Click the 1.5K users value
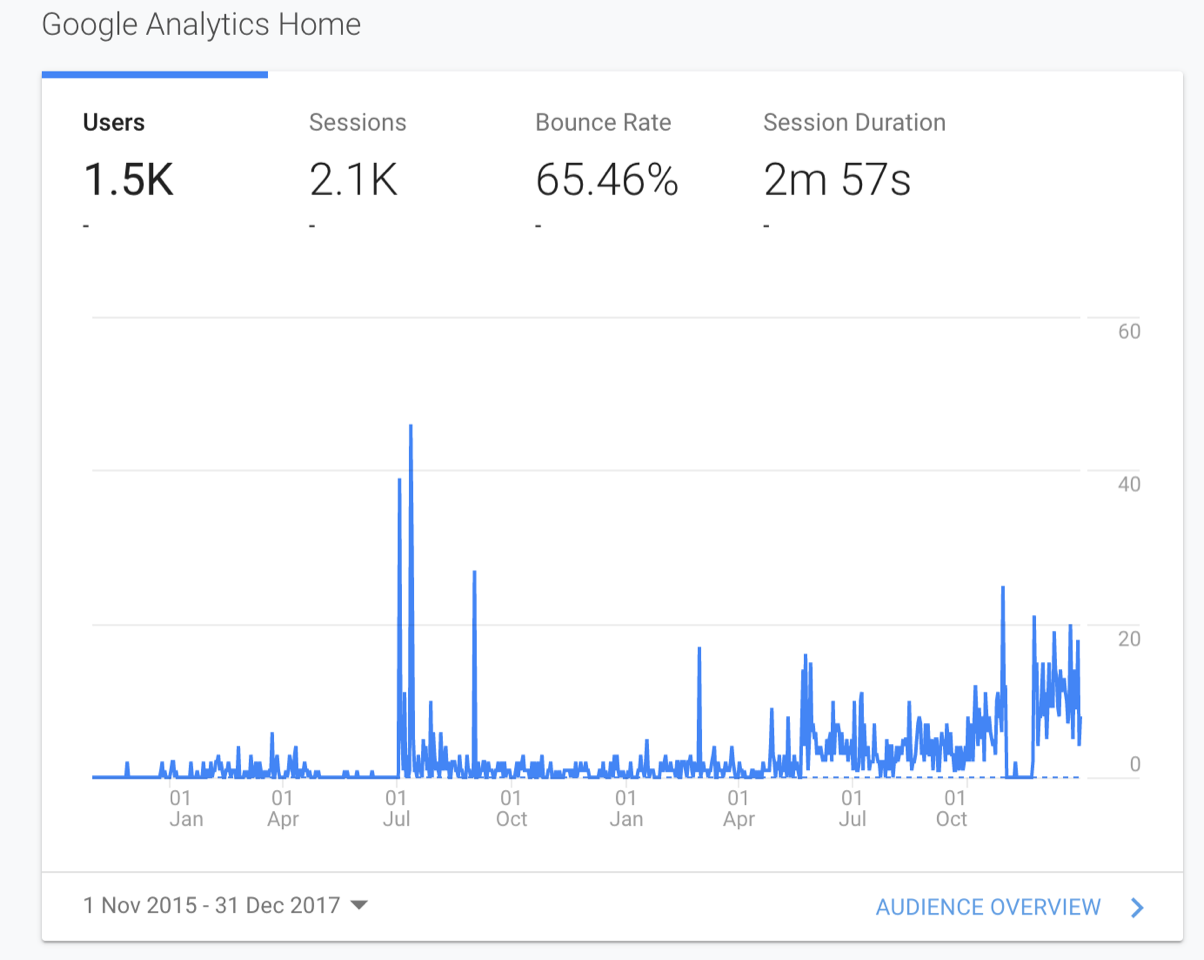 pos(129,181)
